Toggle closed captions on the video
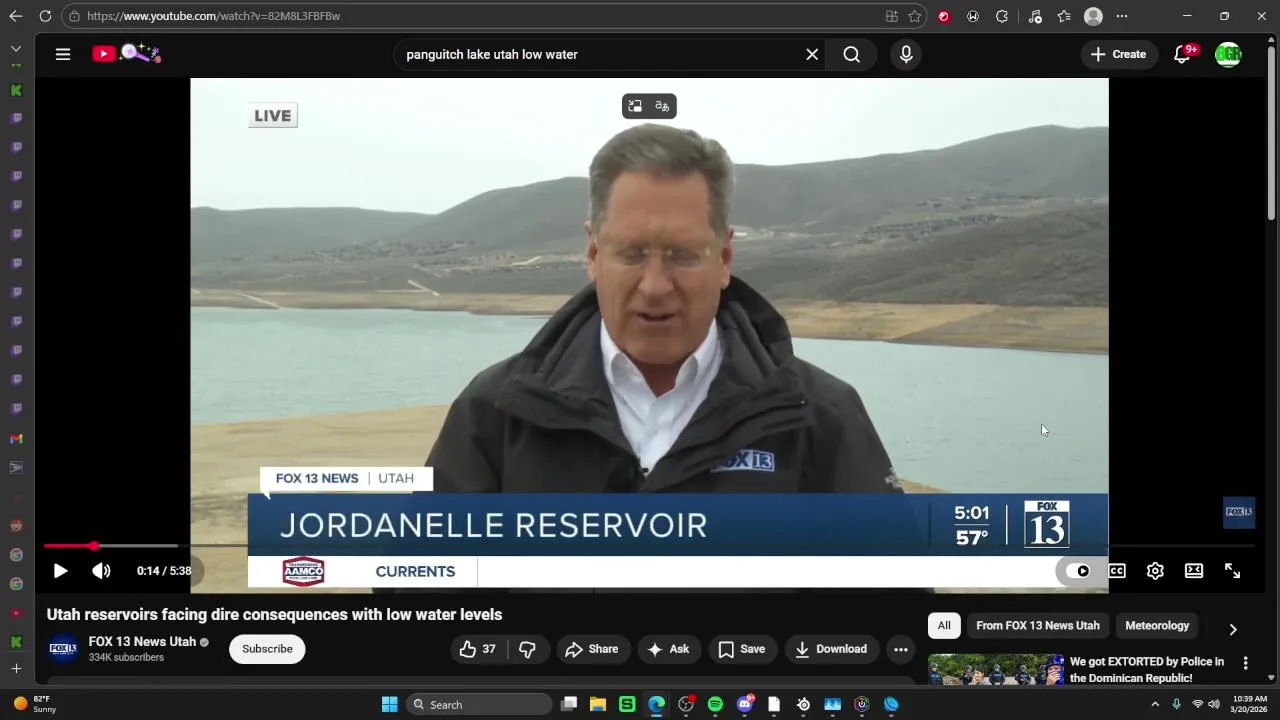This screenshot has height=720, width=1280. 1116,571
